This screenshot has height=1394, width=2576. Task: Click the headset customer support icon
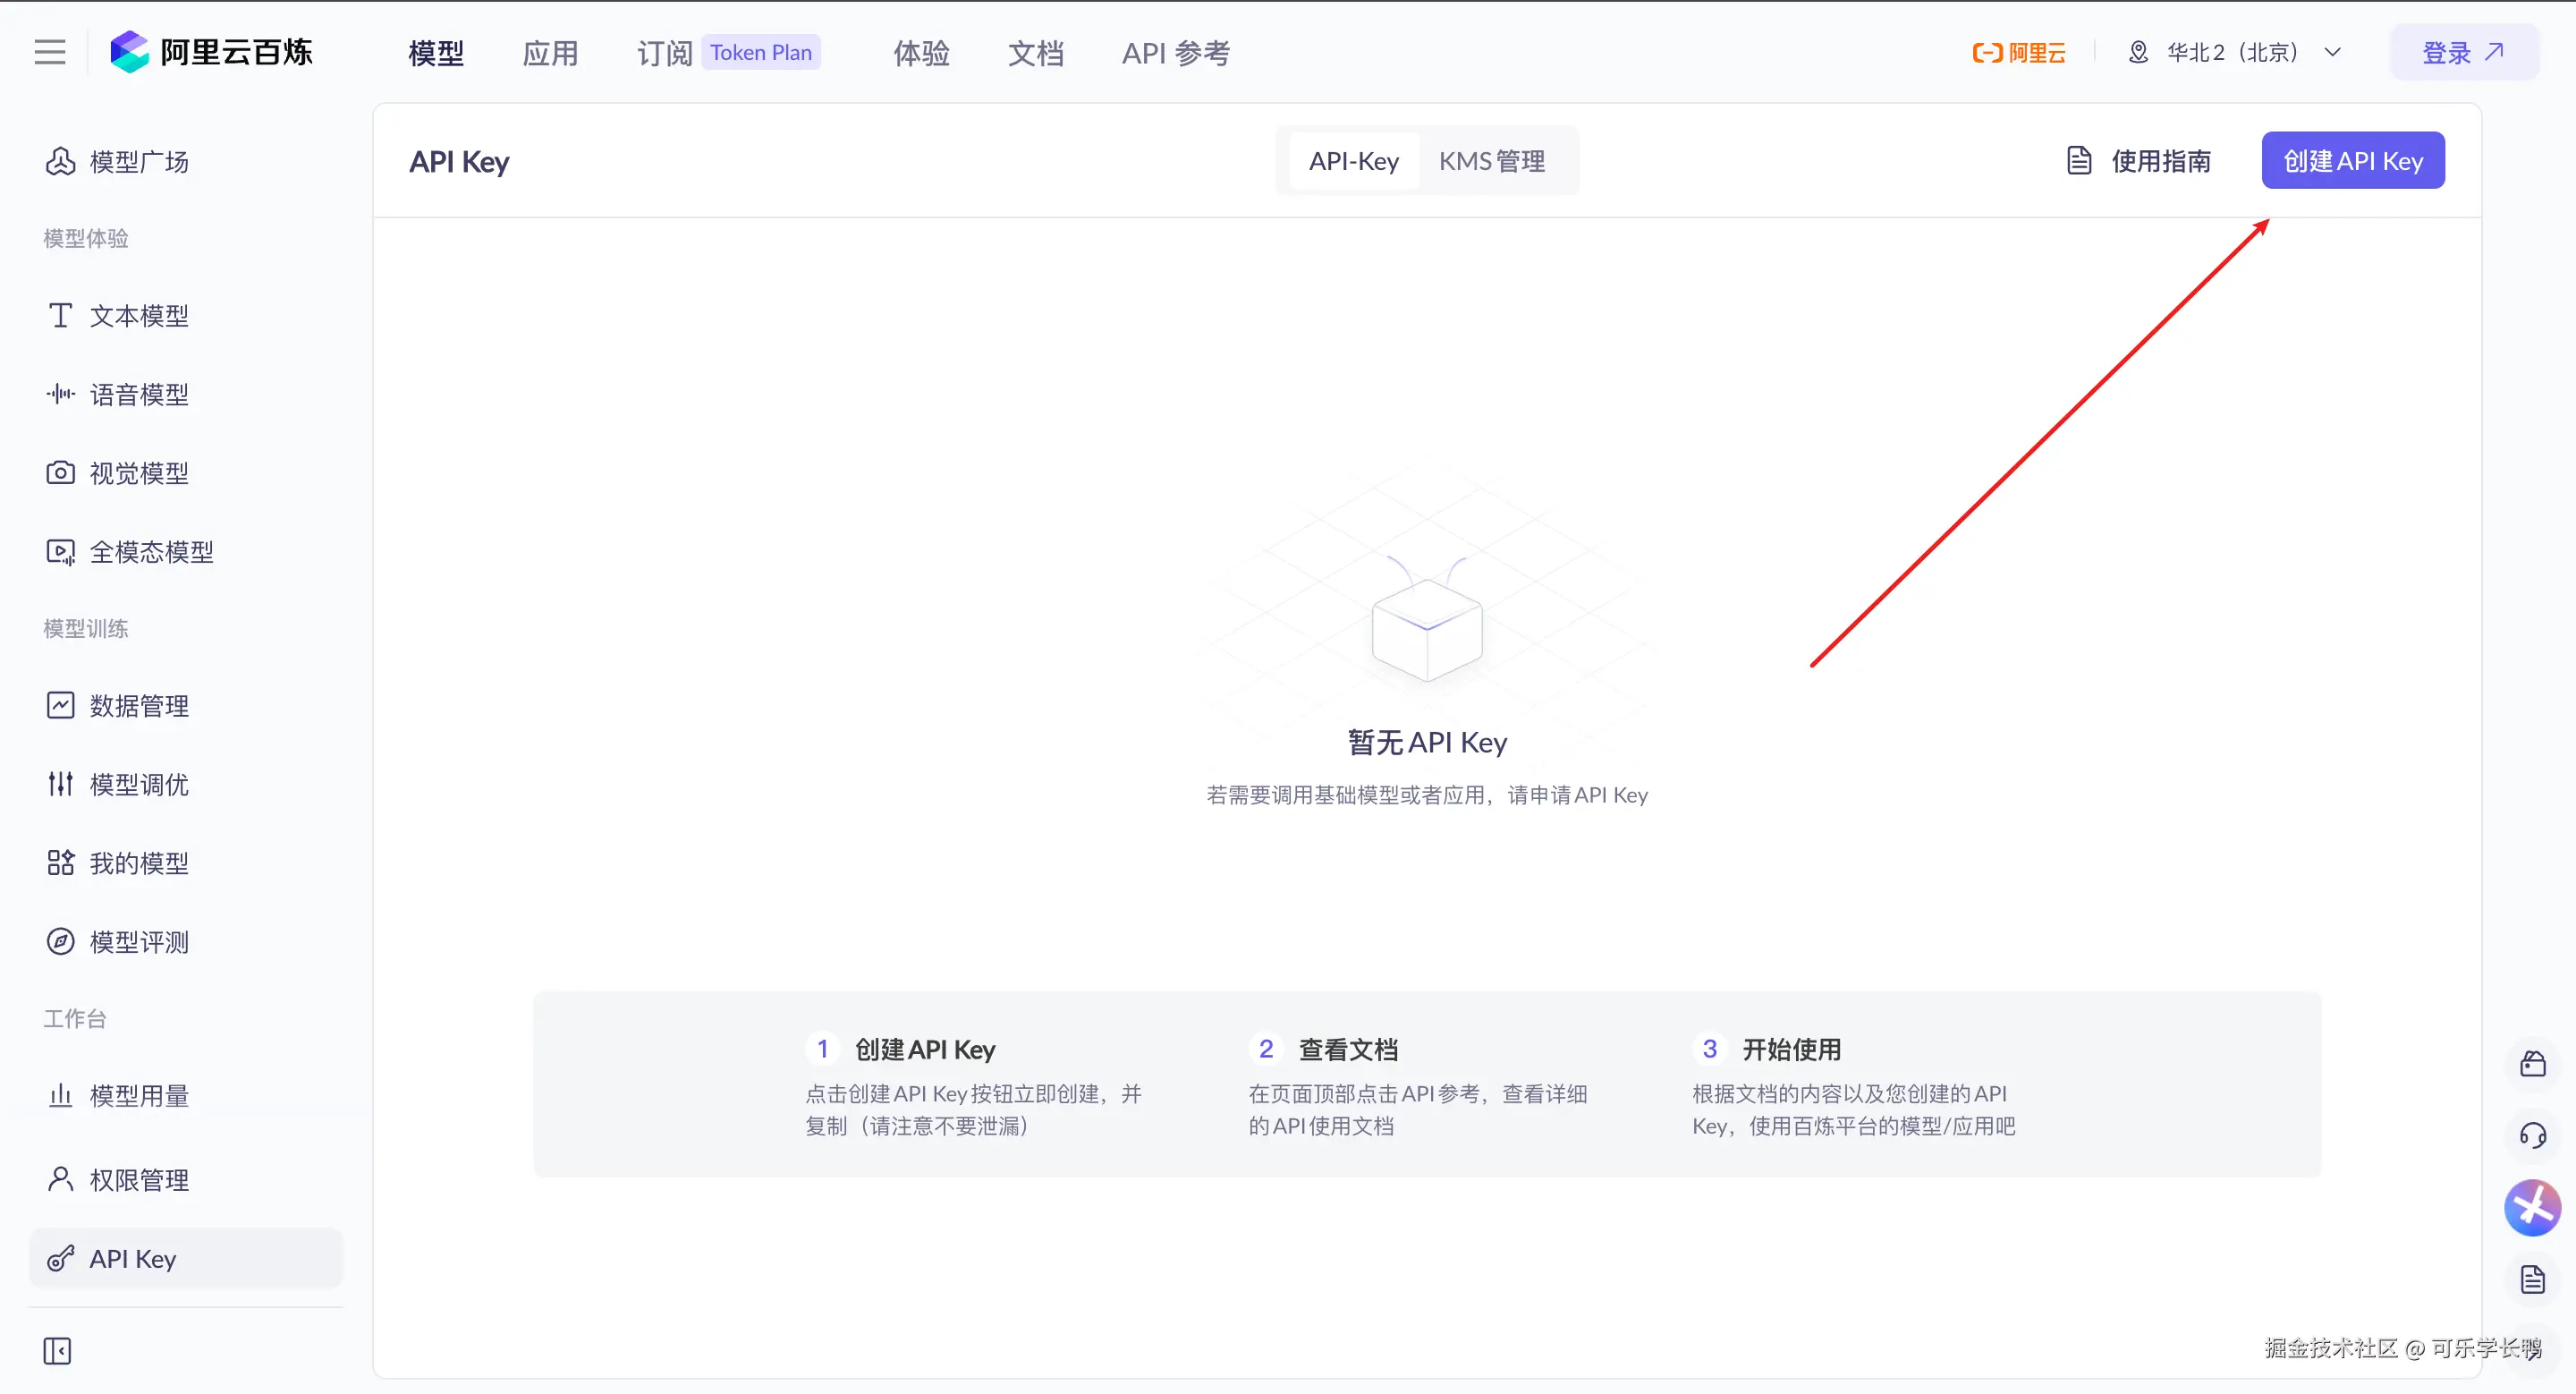tap(2534, 1135)
